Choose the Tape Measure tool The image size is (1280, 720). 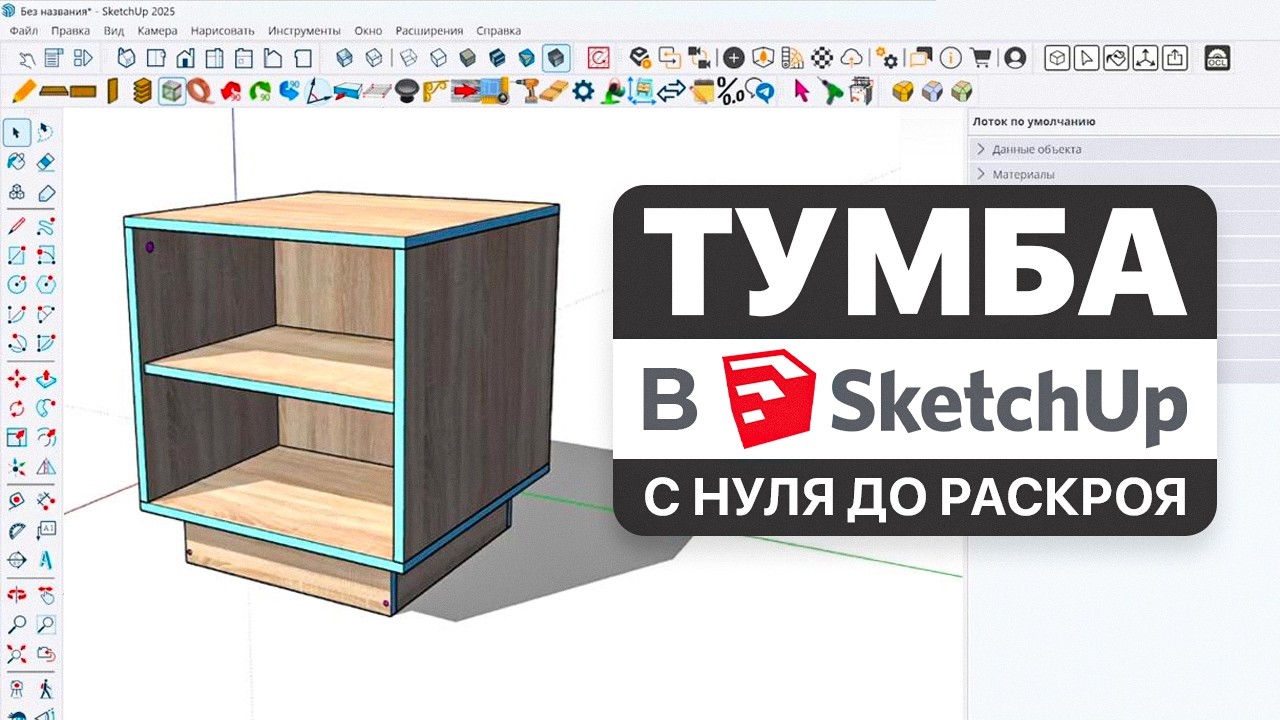tap(17, 500)
